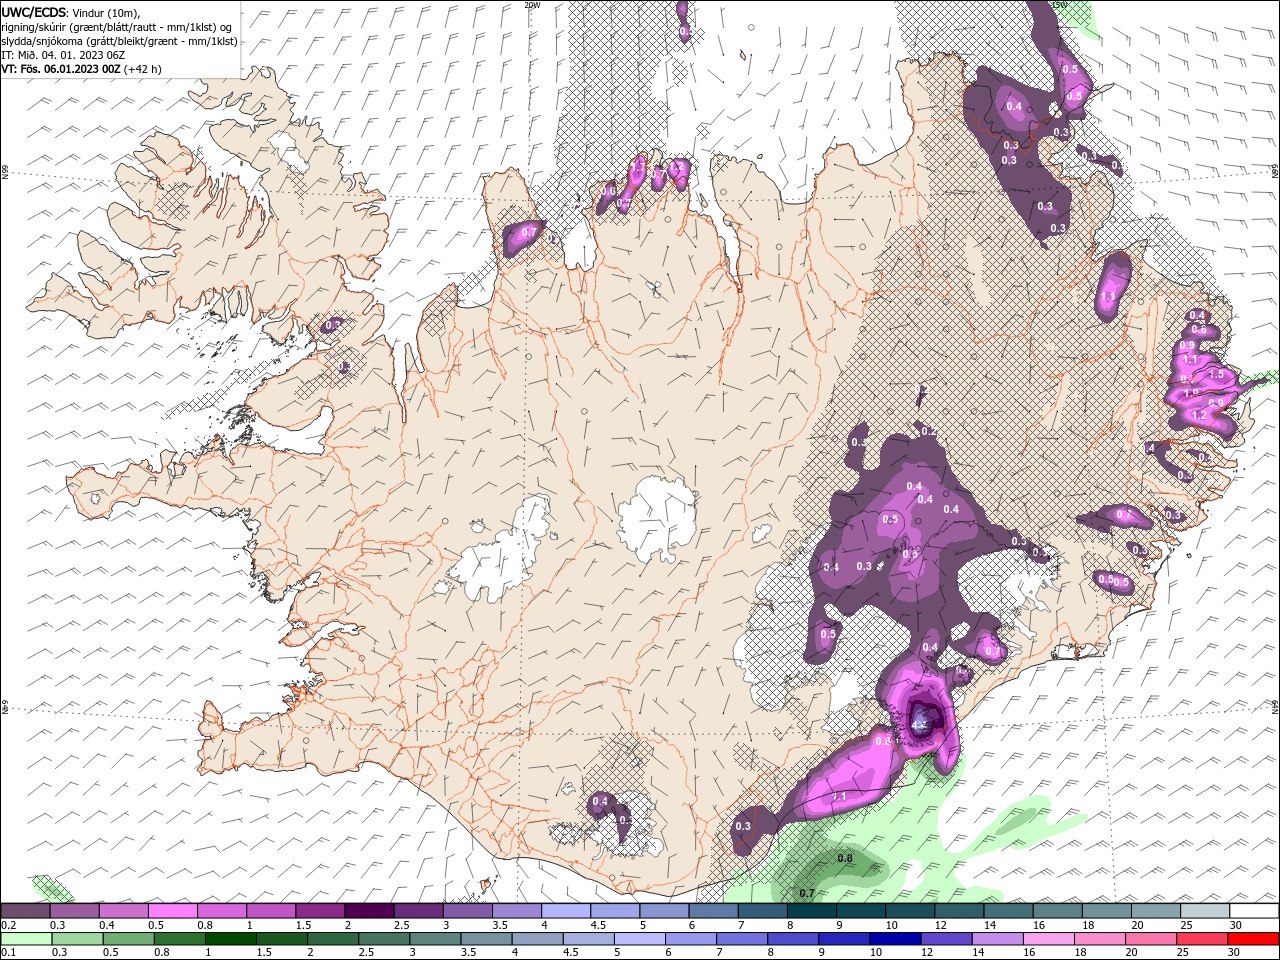Screen dimensions: 1280x960
Task: Select the red swatch ending the lower scale
Action: [x=1253, y=939]
